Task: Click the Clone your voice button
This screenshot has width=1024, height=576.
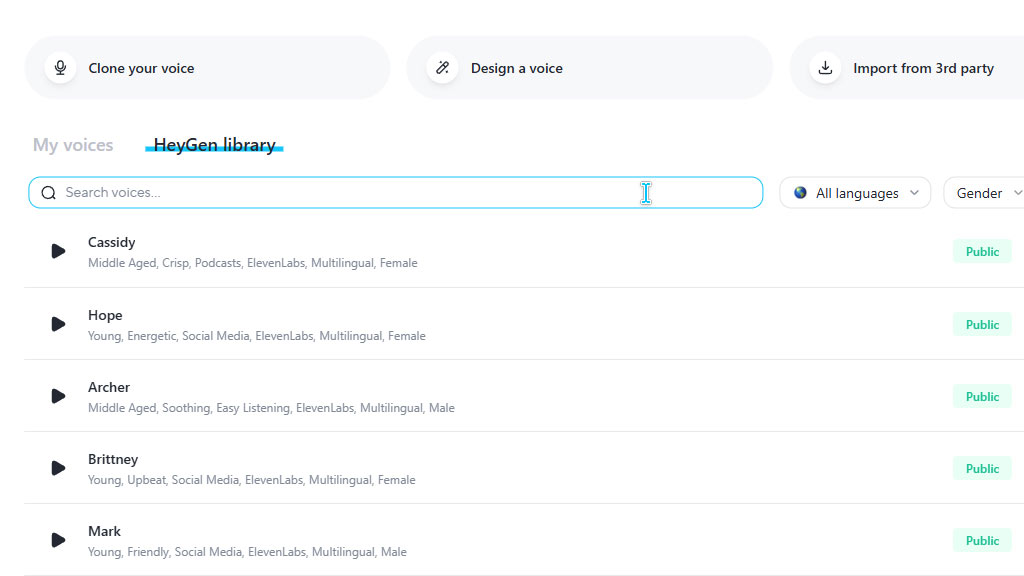Action: coord(208,68)
